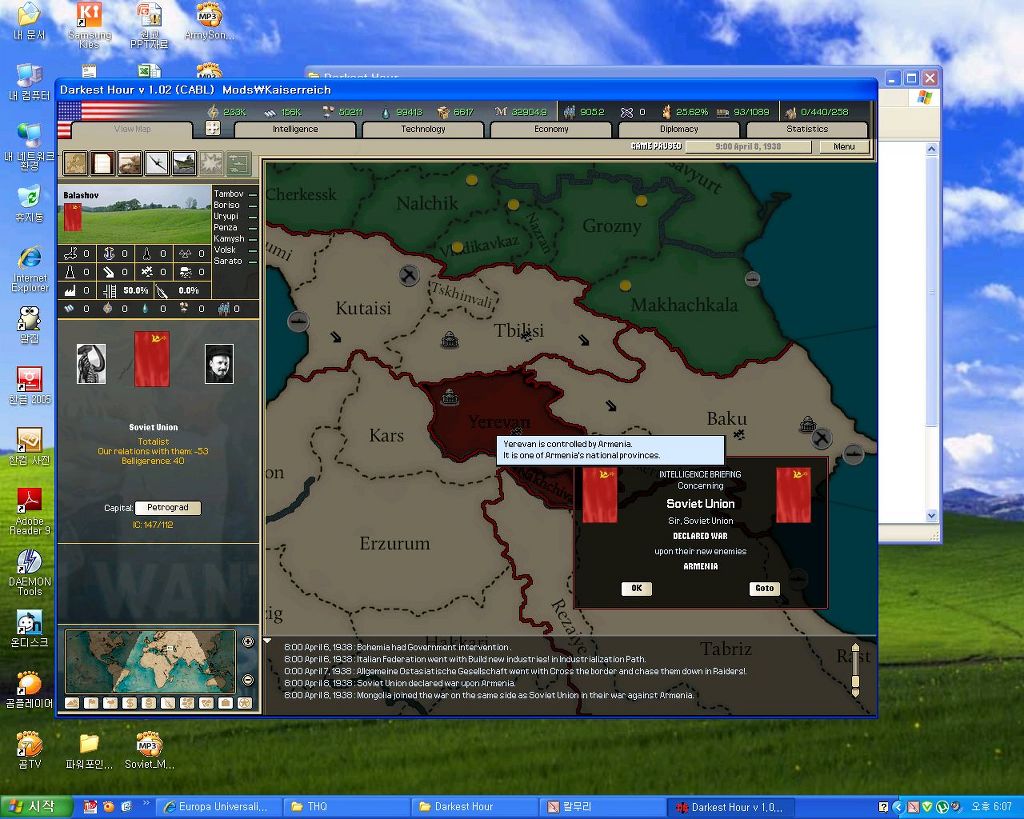
Task: Click the Soviet leader portrait on the right
Action: tap(219, 363)
